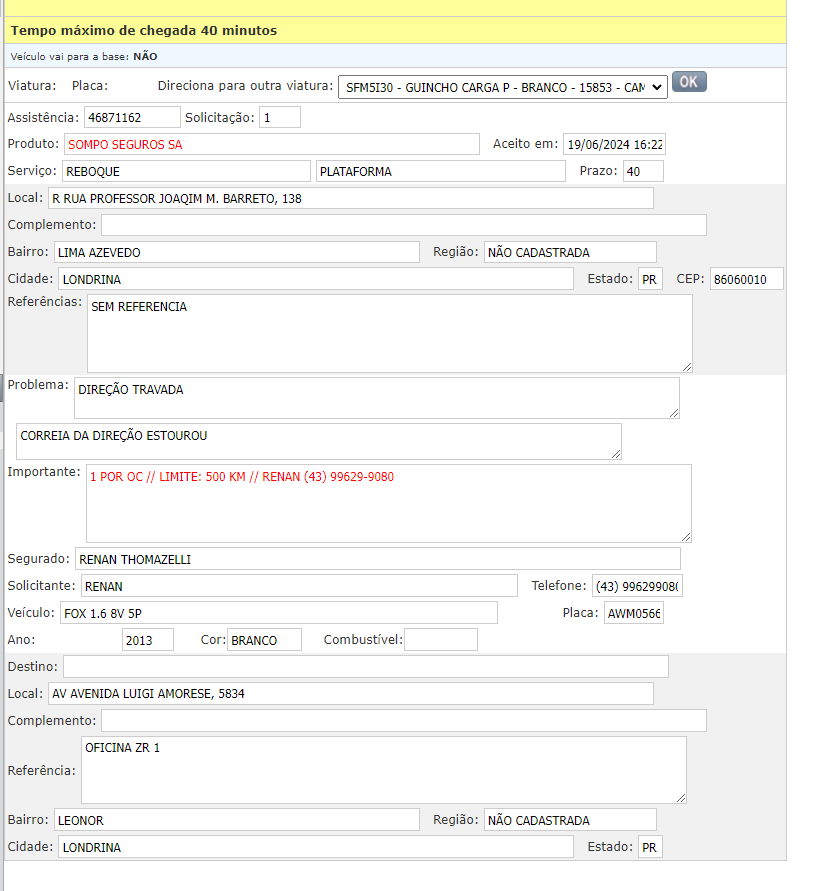The width and height of the screenshot is (832, 891).
Task: Click the Assistência field 46871162
Action: [x=132, y=118]
